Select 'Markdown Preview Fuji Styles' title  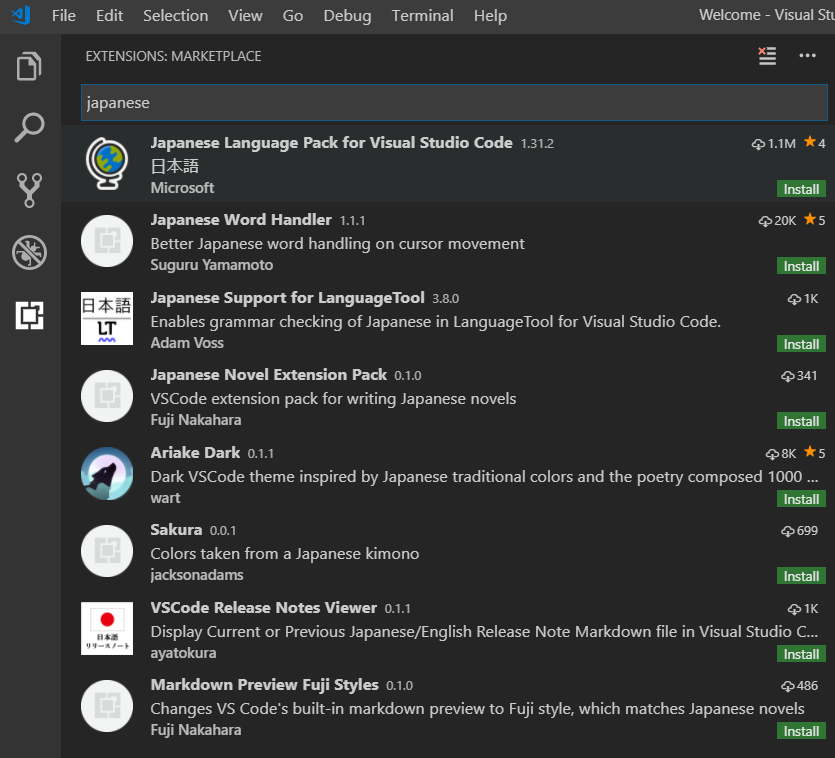point(265,684)
